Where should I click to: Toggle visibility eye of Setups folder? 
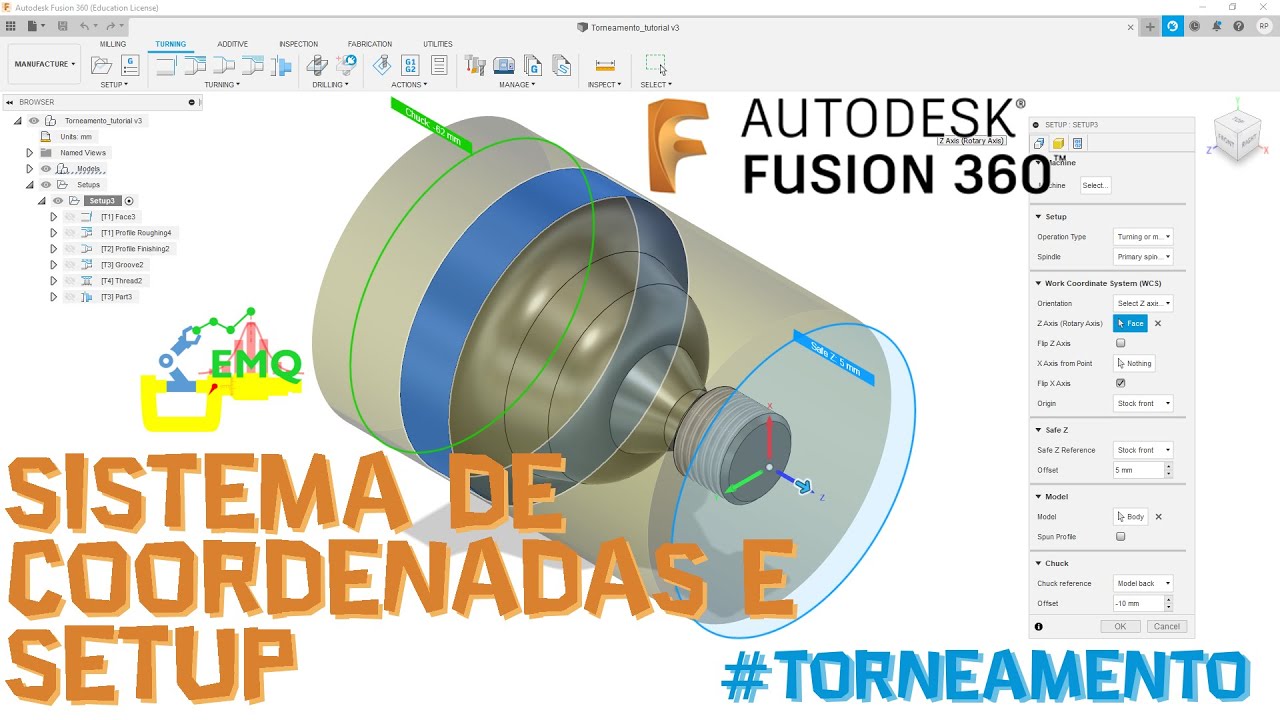tap(46, 185)
